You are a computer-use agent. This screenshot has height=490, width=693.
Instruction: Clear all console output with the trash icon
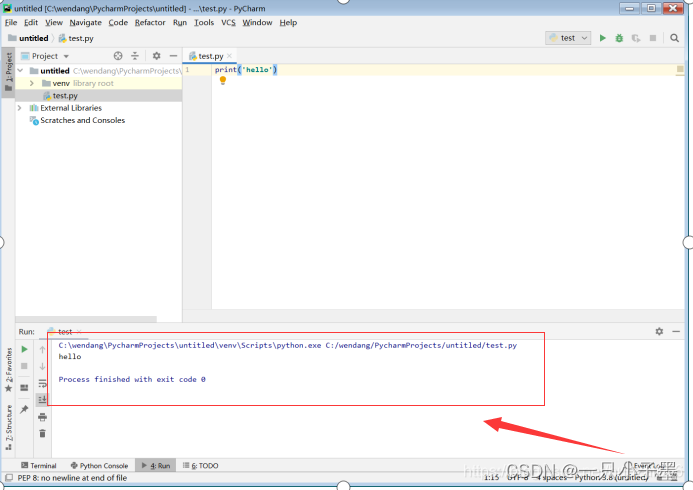click(42, 433)
